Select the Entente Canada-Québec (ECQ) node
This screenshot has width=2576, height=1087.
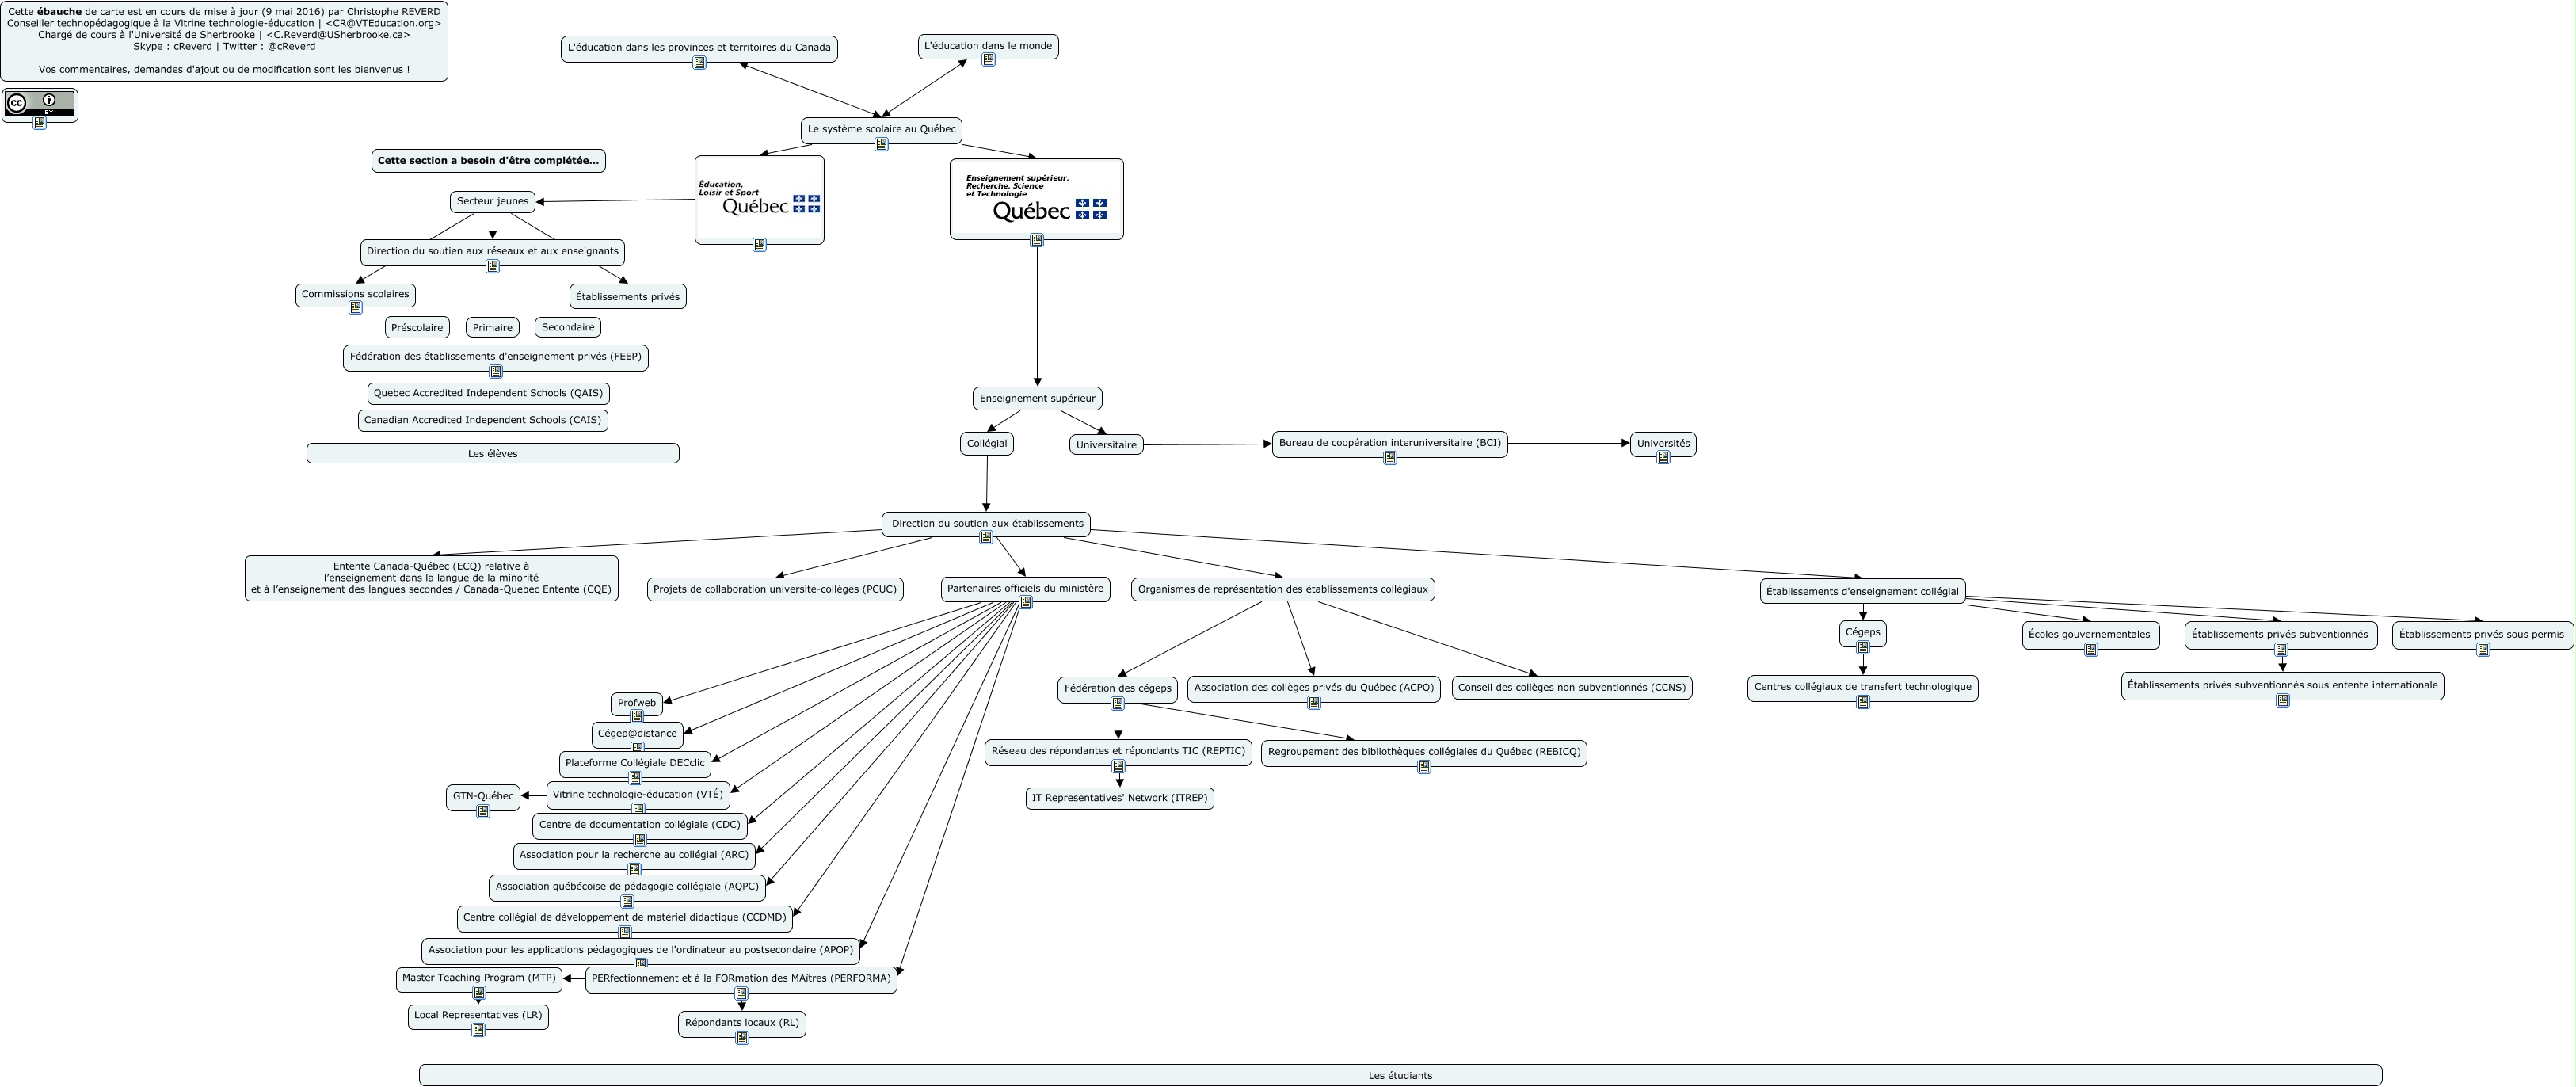(431, 579)
